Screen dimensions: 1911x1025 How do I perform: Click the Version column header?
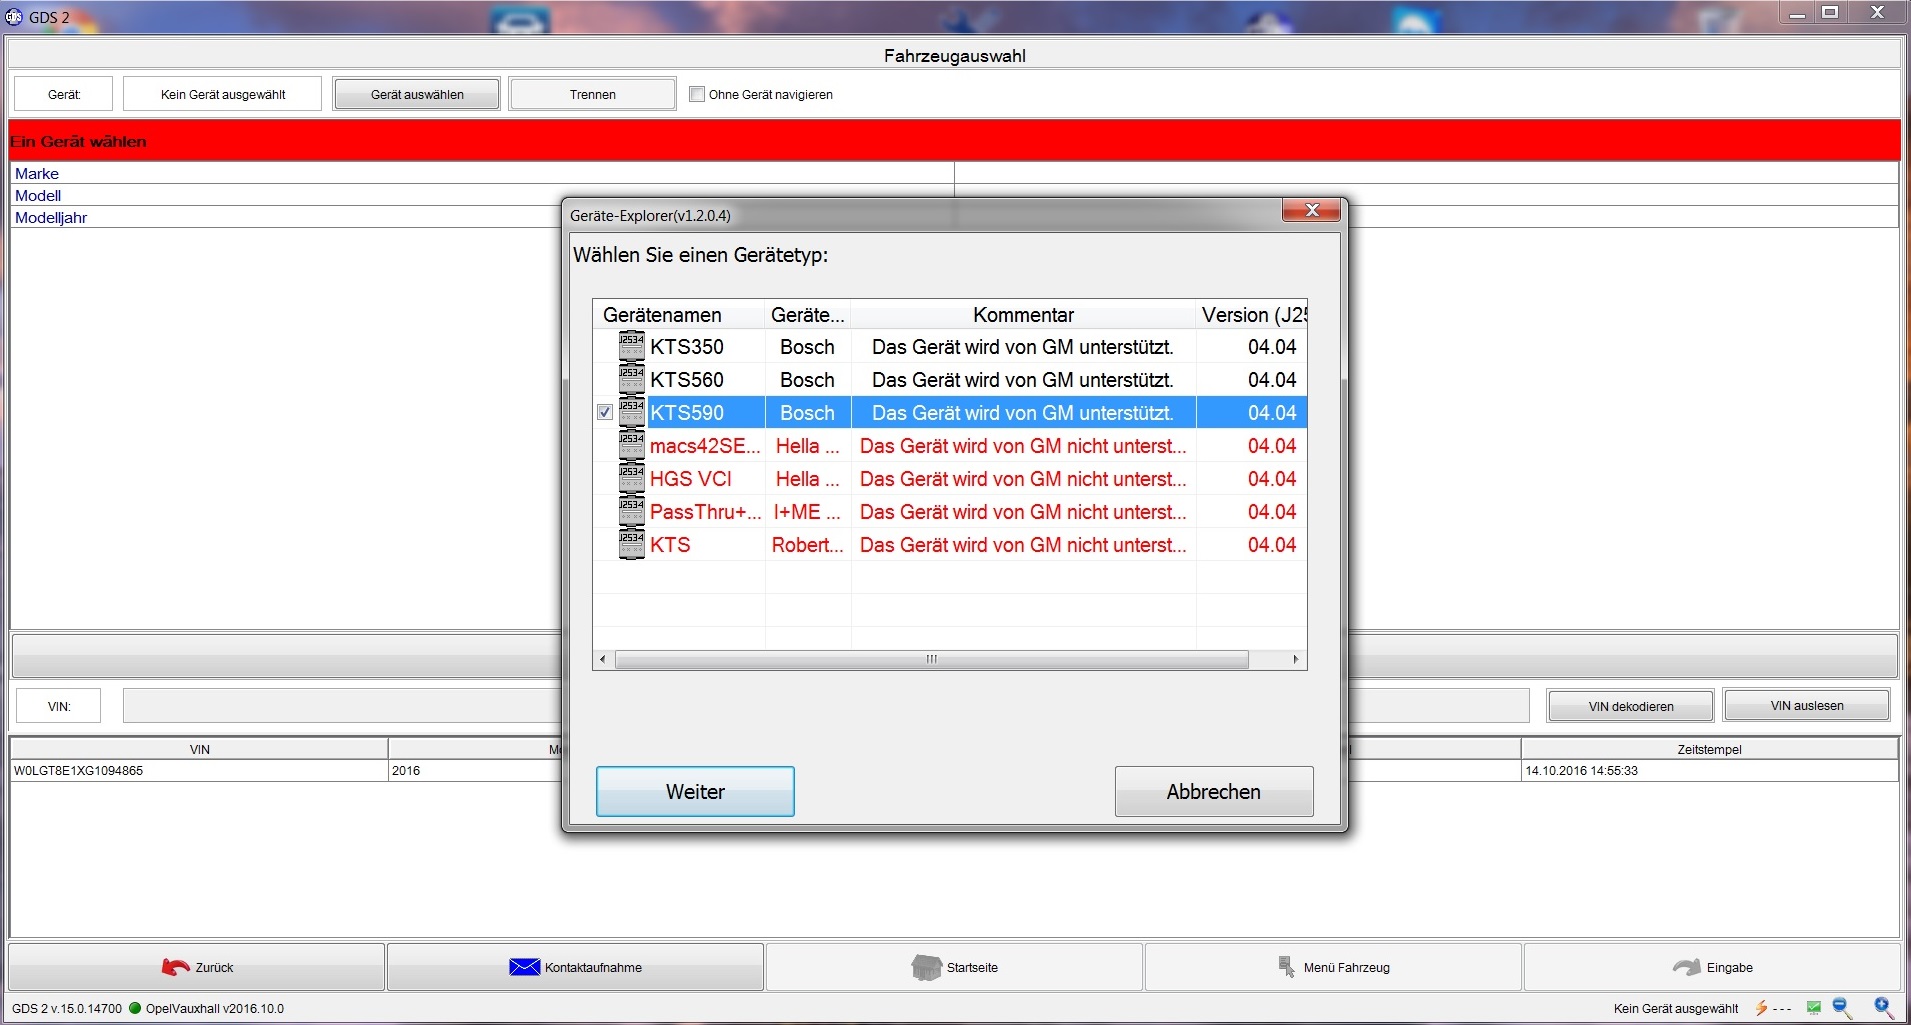[1252, 315]
